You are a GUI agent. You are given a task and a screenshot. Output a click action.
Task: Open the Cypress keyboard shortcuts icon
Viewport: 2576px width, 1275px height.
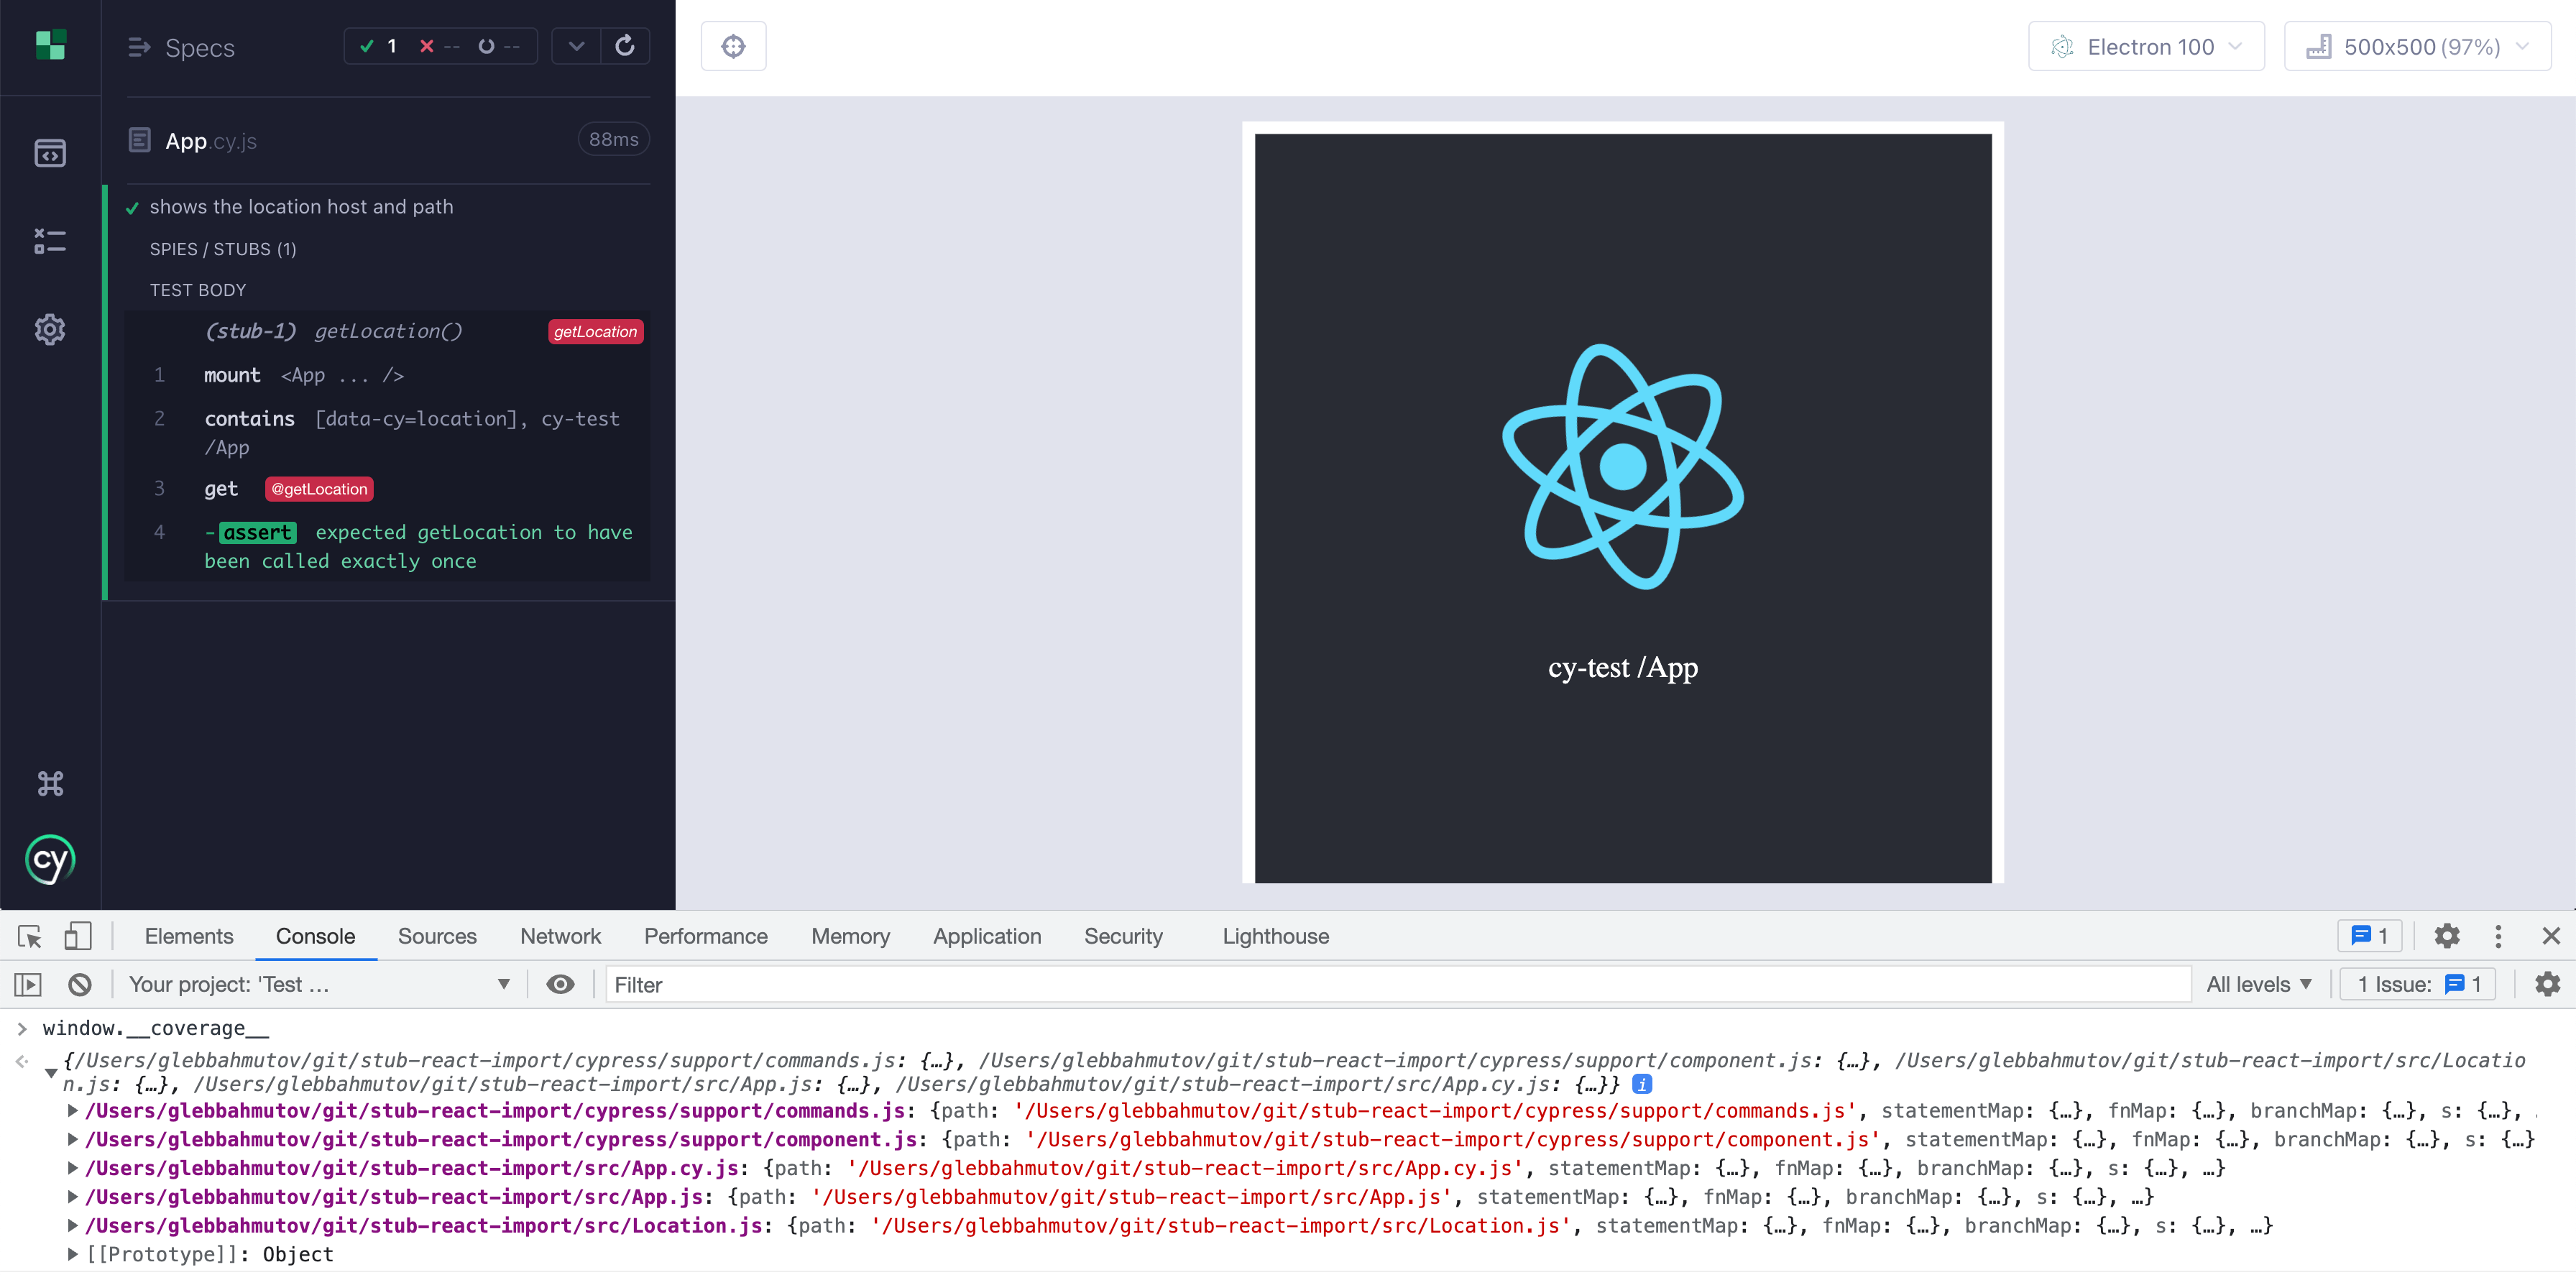point(50,783)
